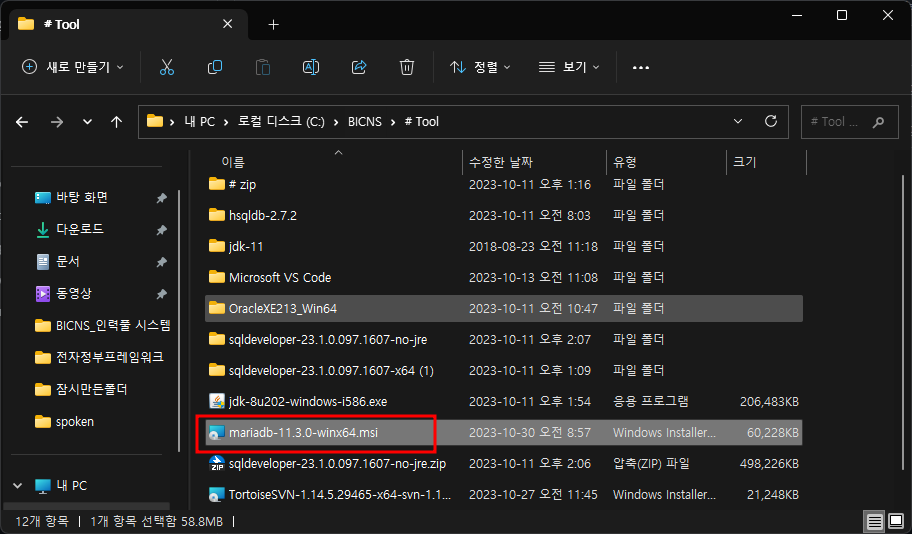Click the navigation pane scrollbar
The height and width of the screenshot is (534, 912).
(179, 320)
